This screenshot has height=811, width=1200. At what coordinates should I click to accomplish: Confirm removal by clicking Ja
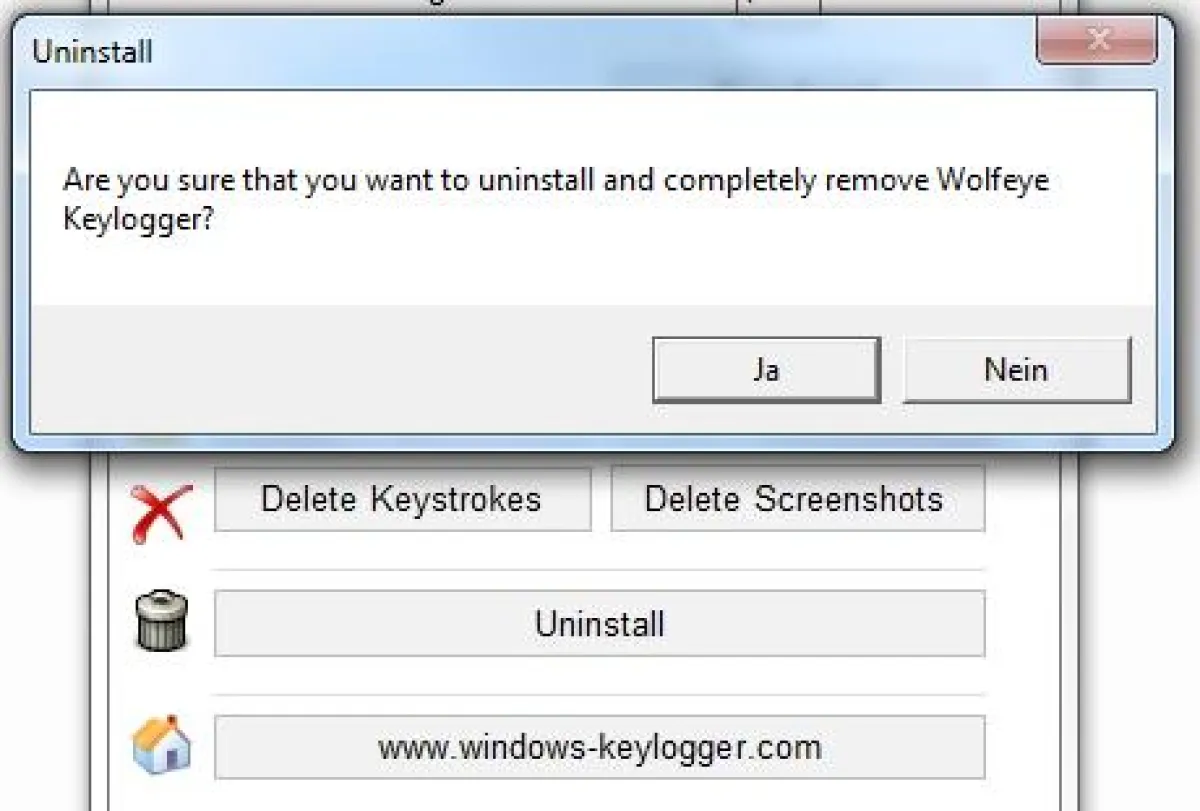click(766, 370)
